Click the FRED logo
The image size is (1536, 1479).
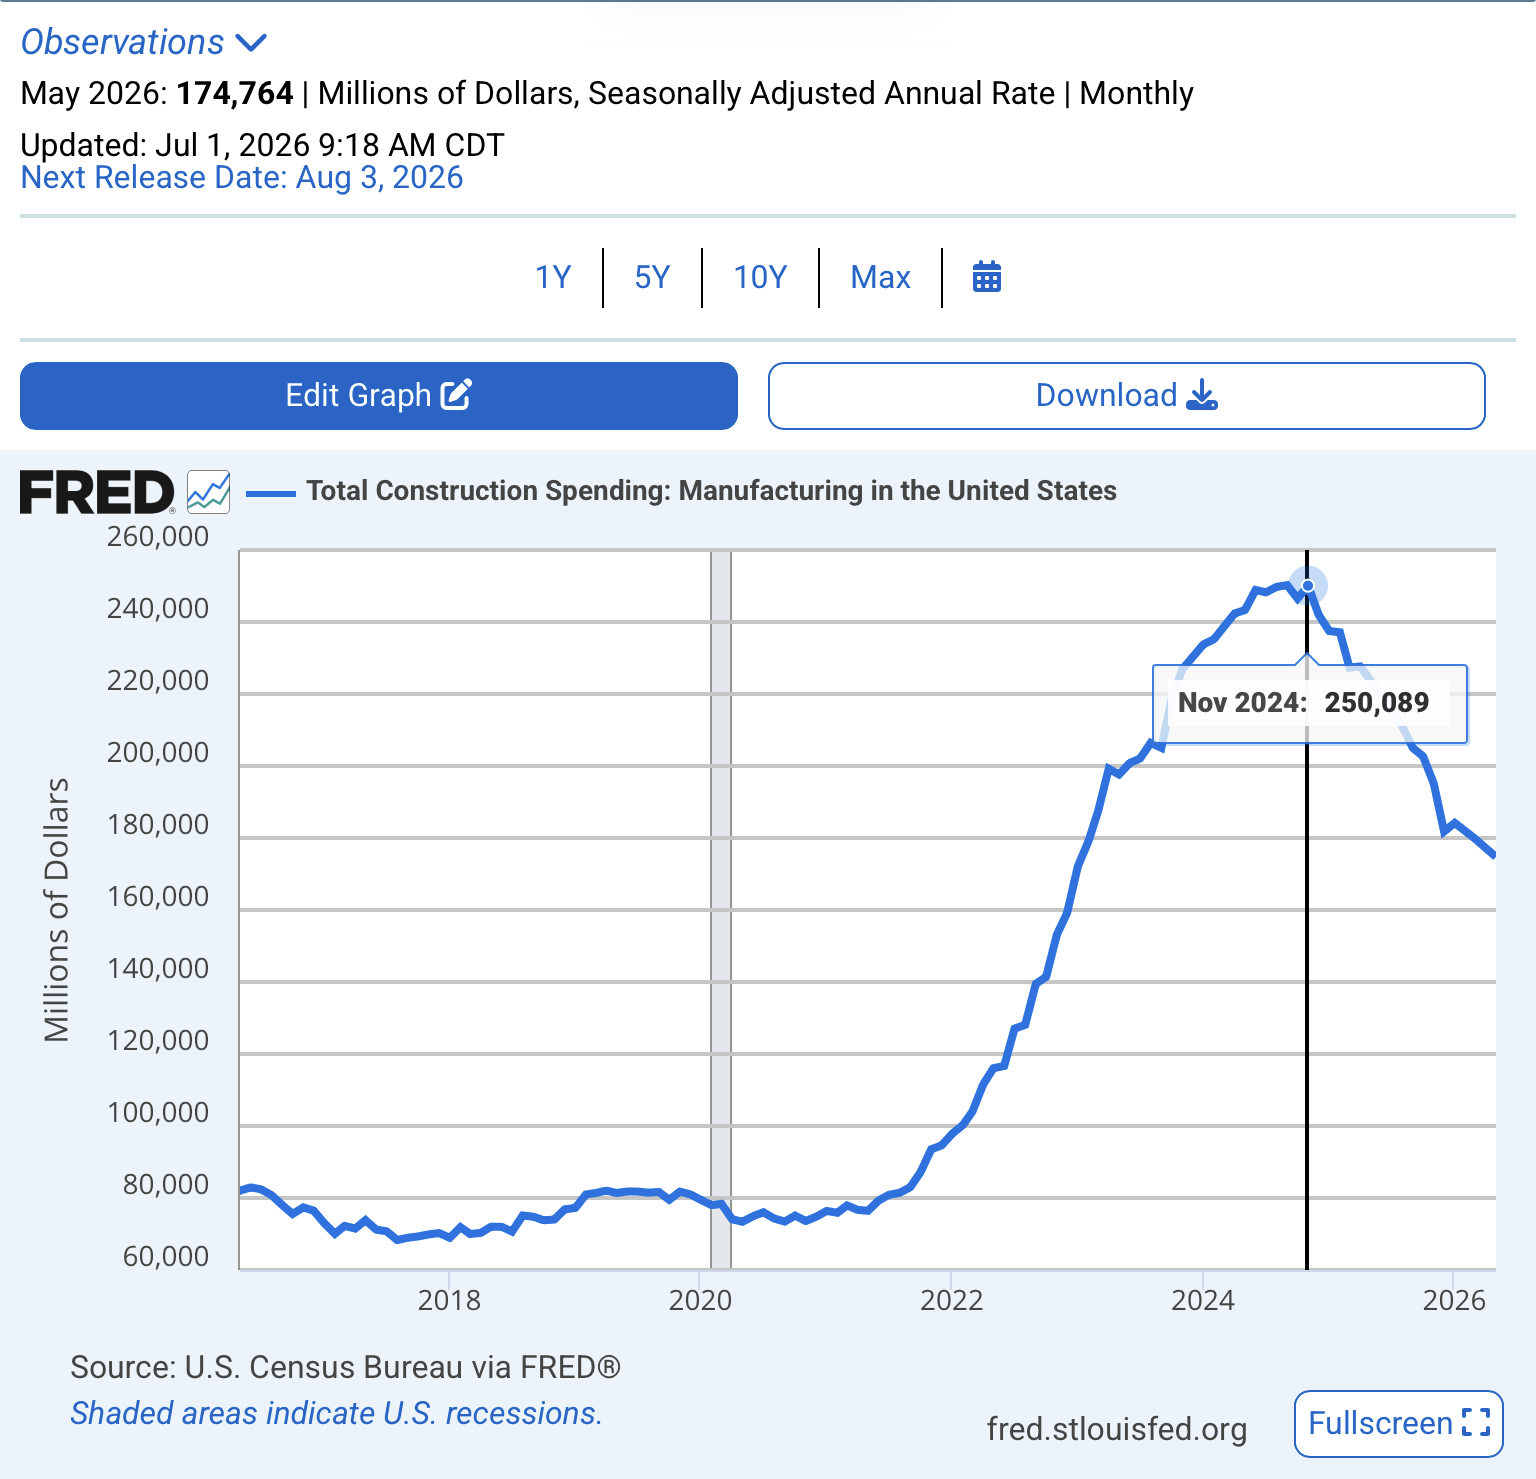pos(97,492)
